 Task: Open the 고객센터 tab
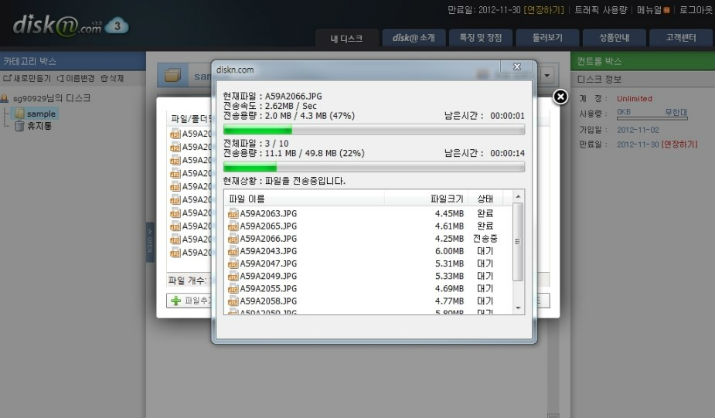tap(681, 38)
